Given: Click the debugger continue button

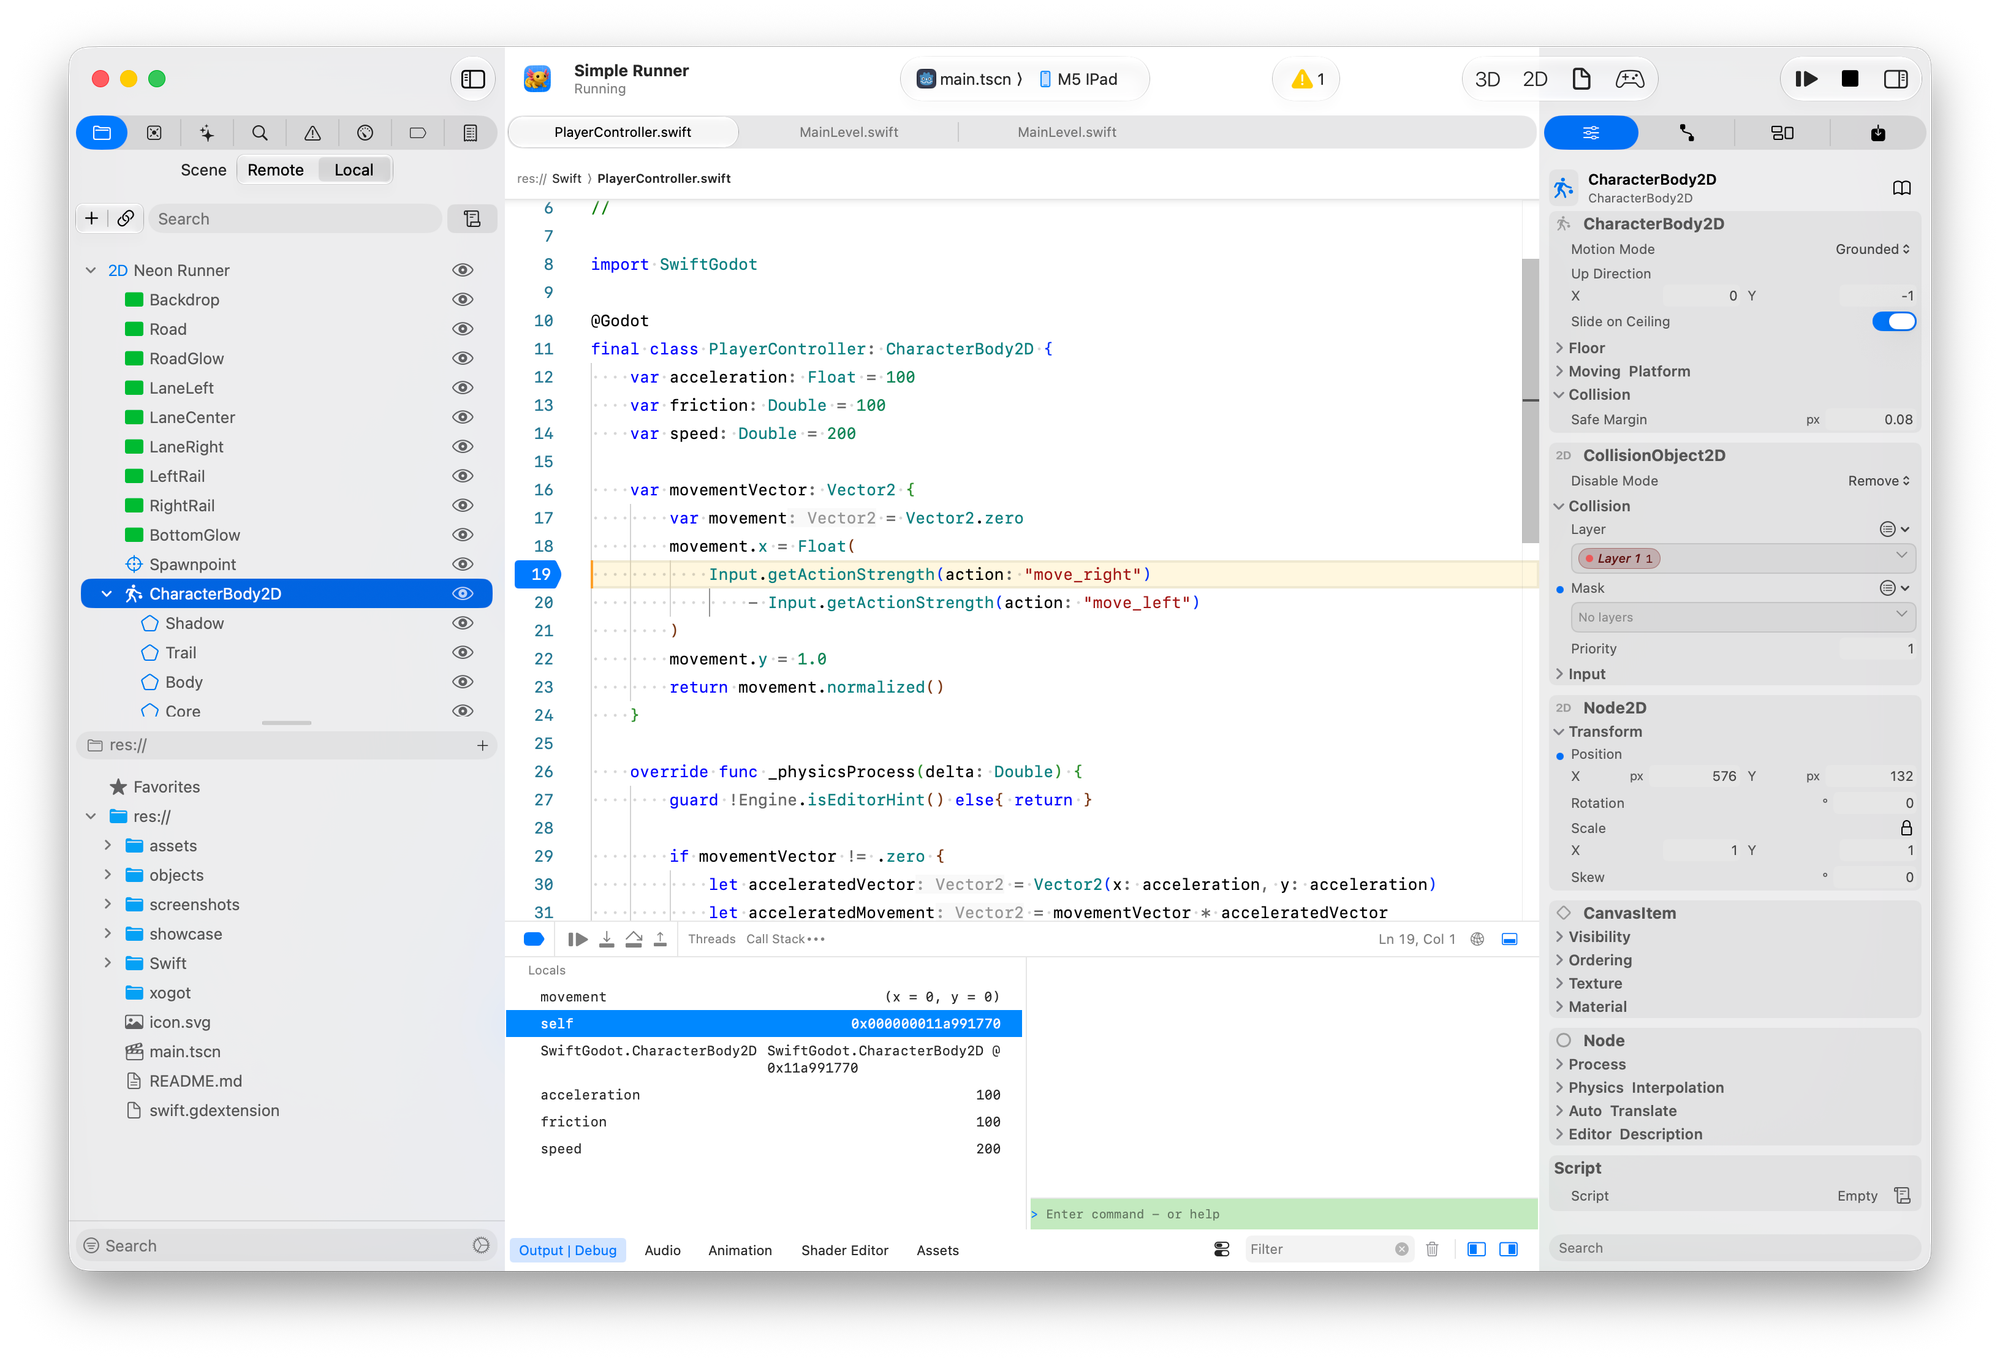Looking at the screenshot, I should coord(577,939).
